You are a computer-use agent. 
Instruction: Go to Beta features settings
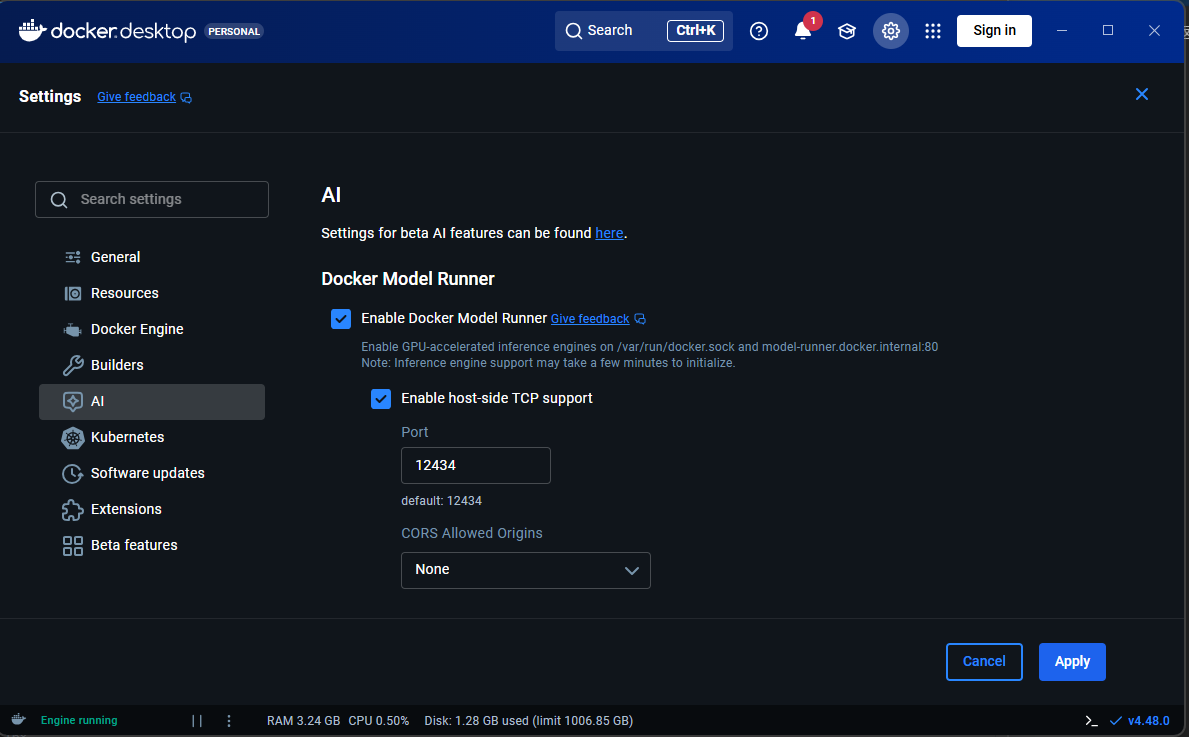[134, 545]
